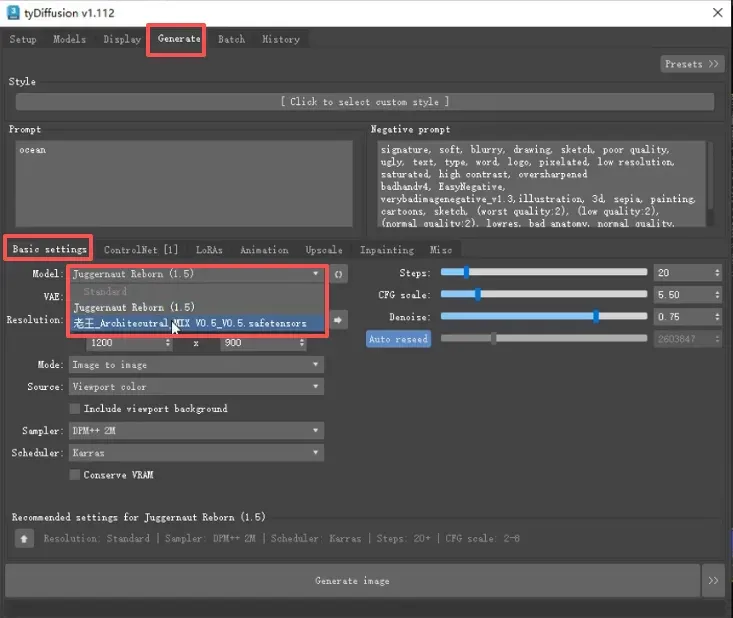Switch to the Display tab

click(x=122, y=39)
